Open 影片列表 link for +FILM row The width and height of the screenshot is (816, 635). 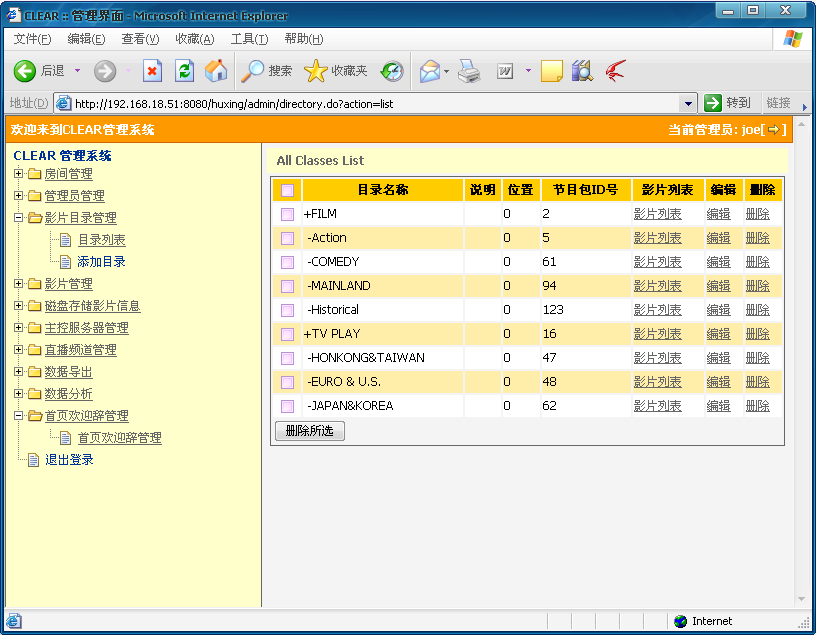[658, 214]
